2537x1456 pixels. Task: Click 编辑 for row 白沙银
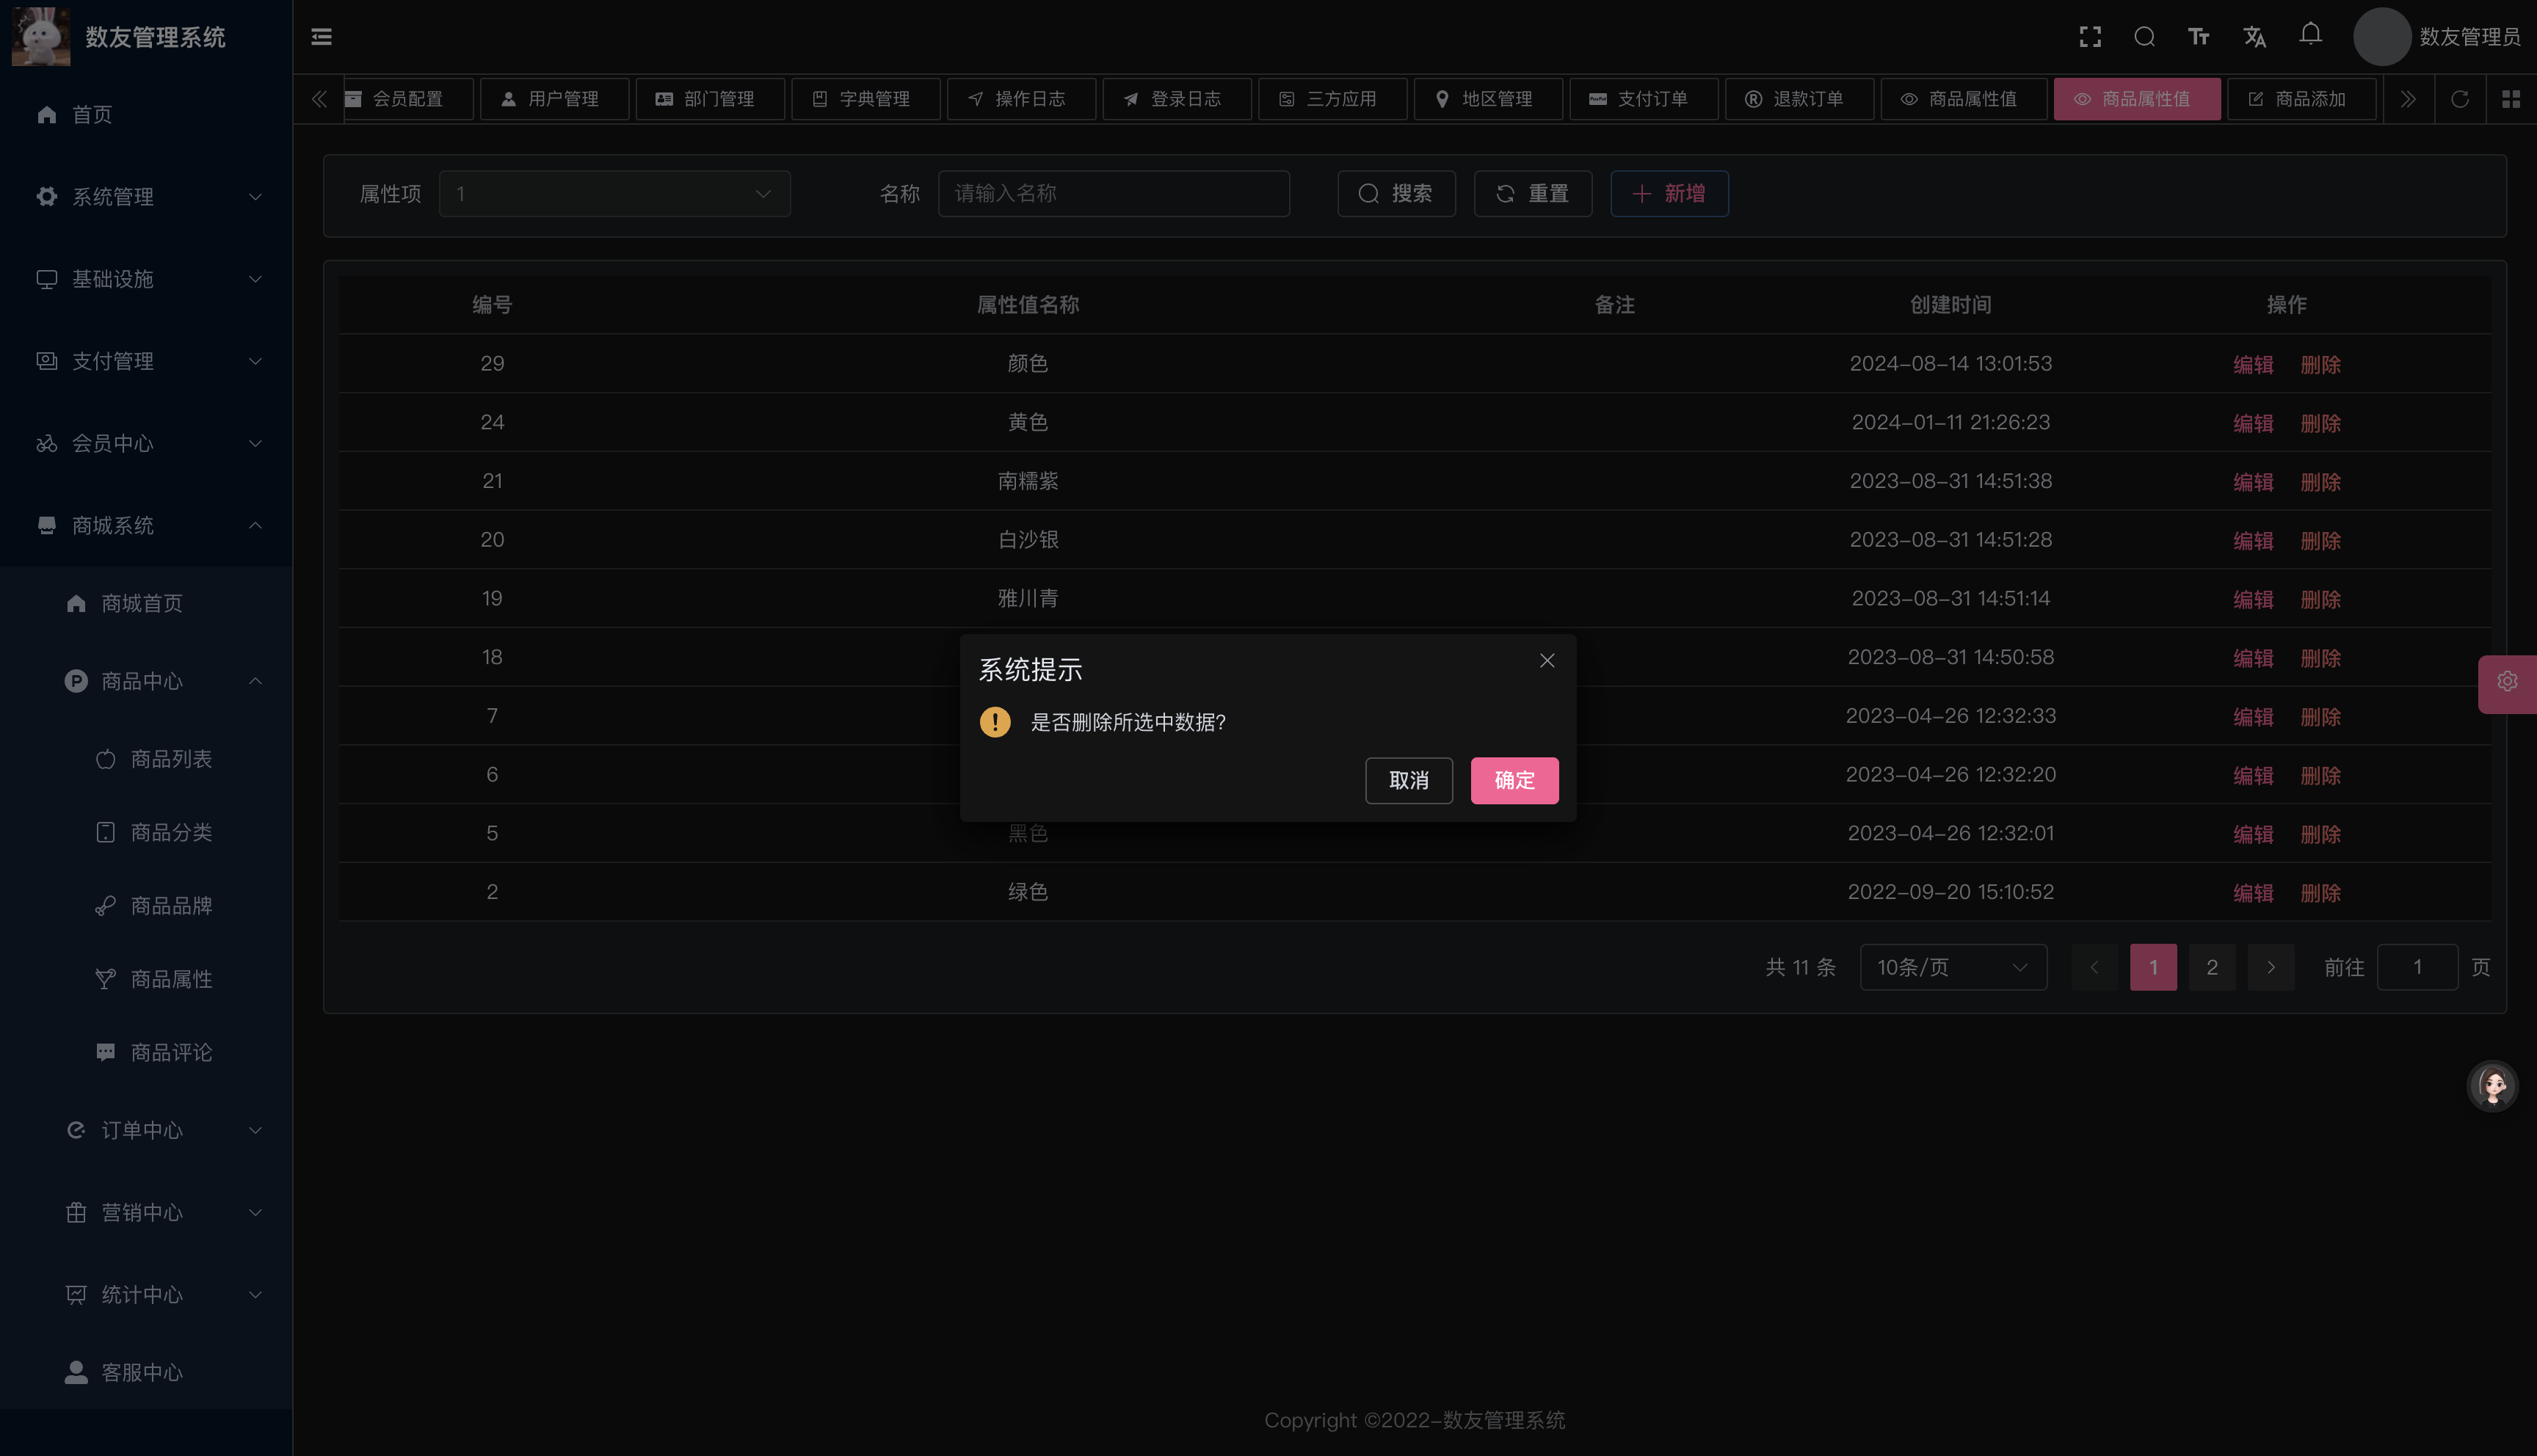point(2253,541)
